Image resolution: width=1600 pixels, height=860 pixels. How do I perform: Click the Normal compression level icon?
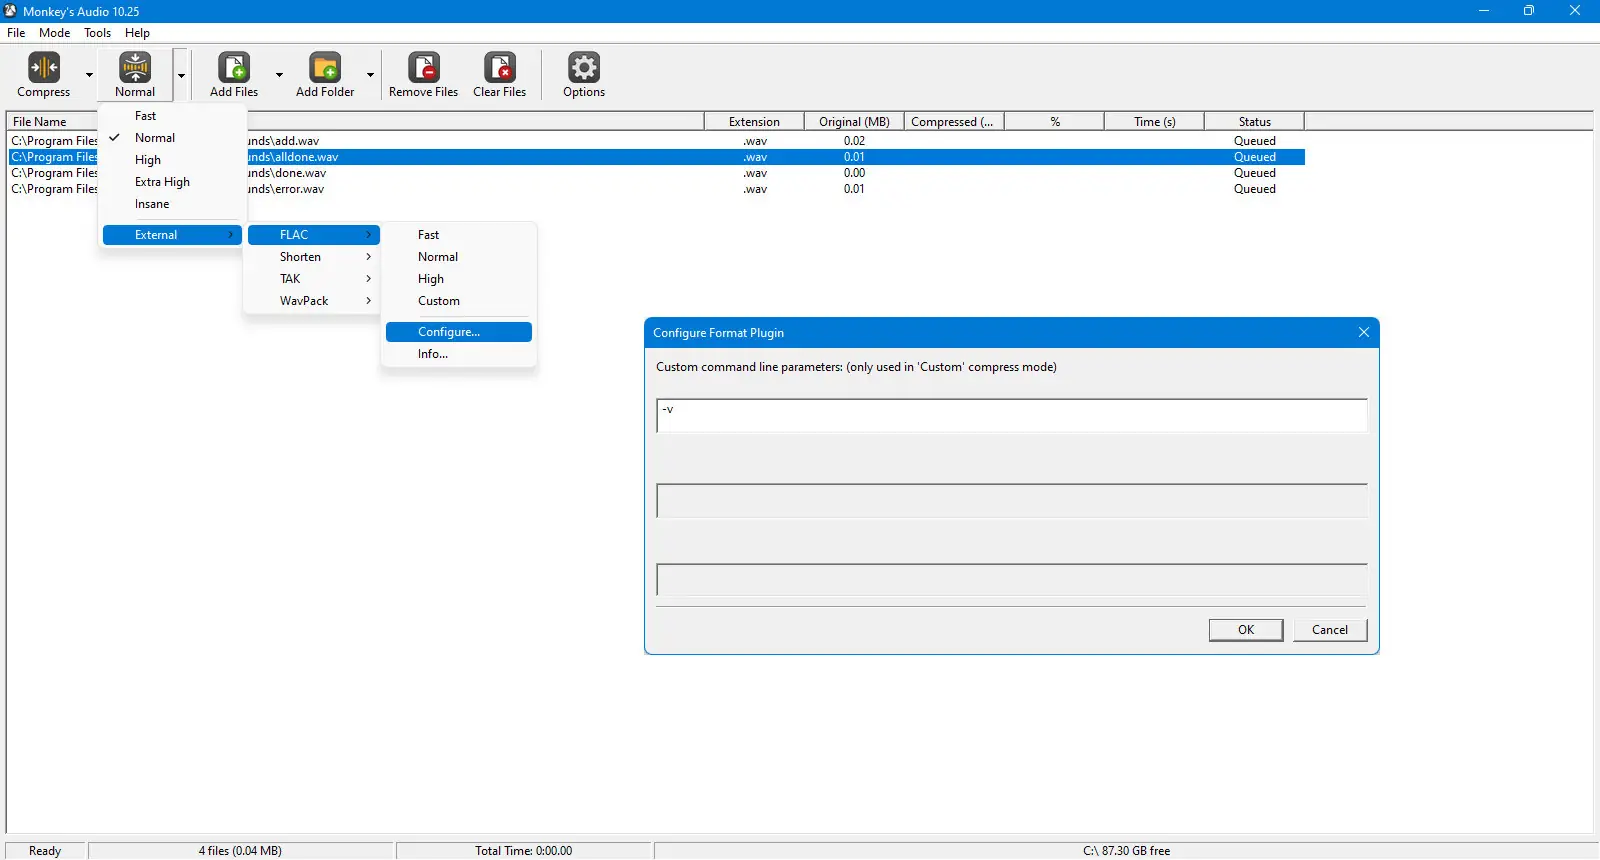pos(135,68)
